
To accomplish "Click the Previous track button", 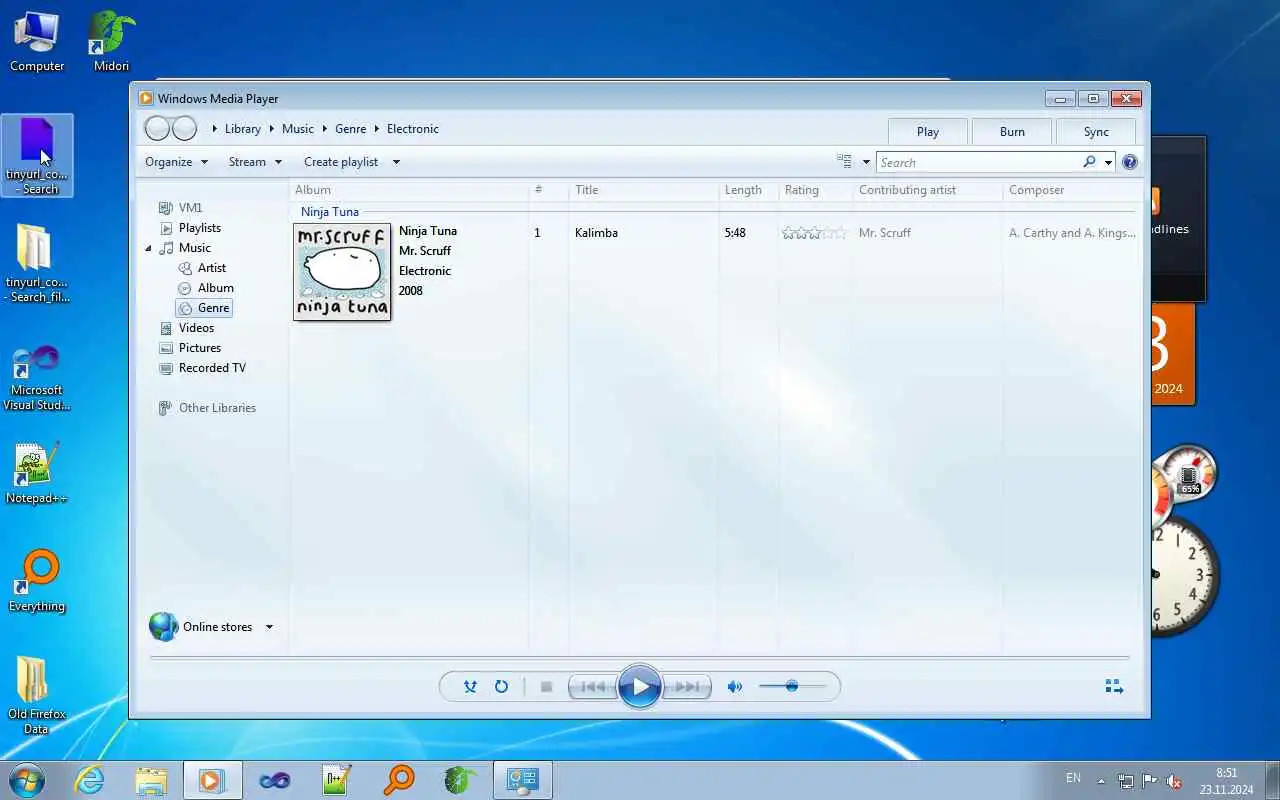I will [593, 687].
